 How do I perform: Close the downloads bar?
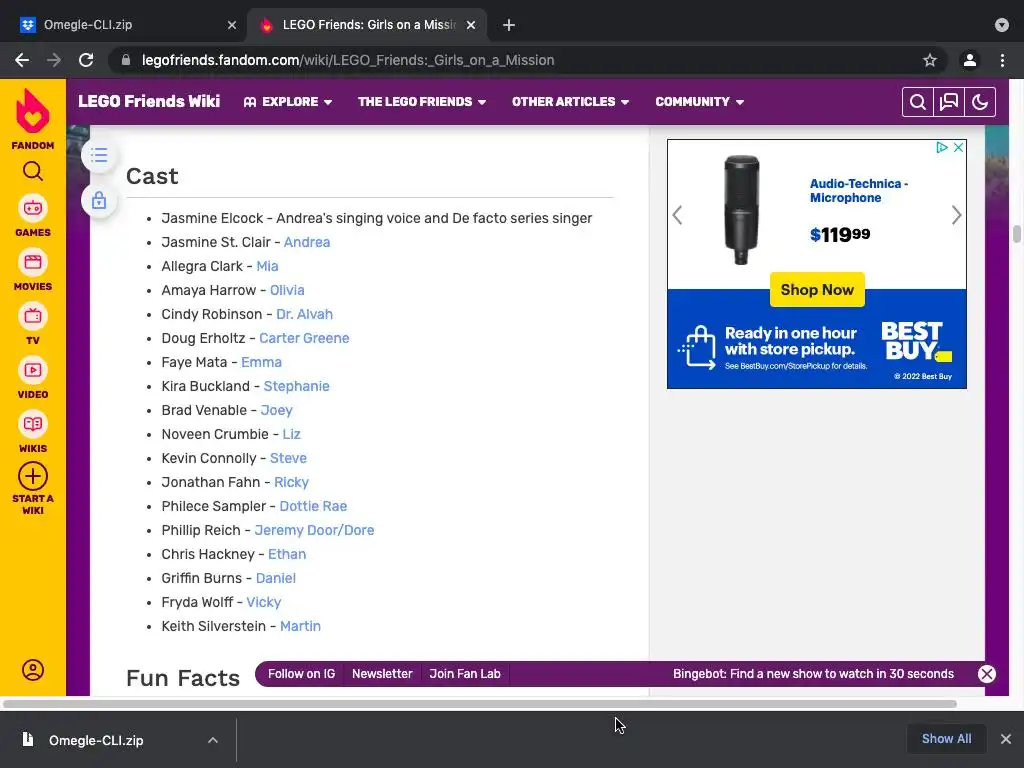point(1006,739)
